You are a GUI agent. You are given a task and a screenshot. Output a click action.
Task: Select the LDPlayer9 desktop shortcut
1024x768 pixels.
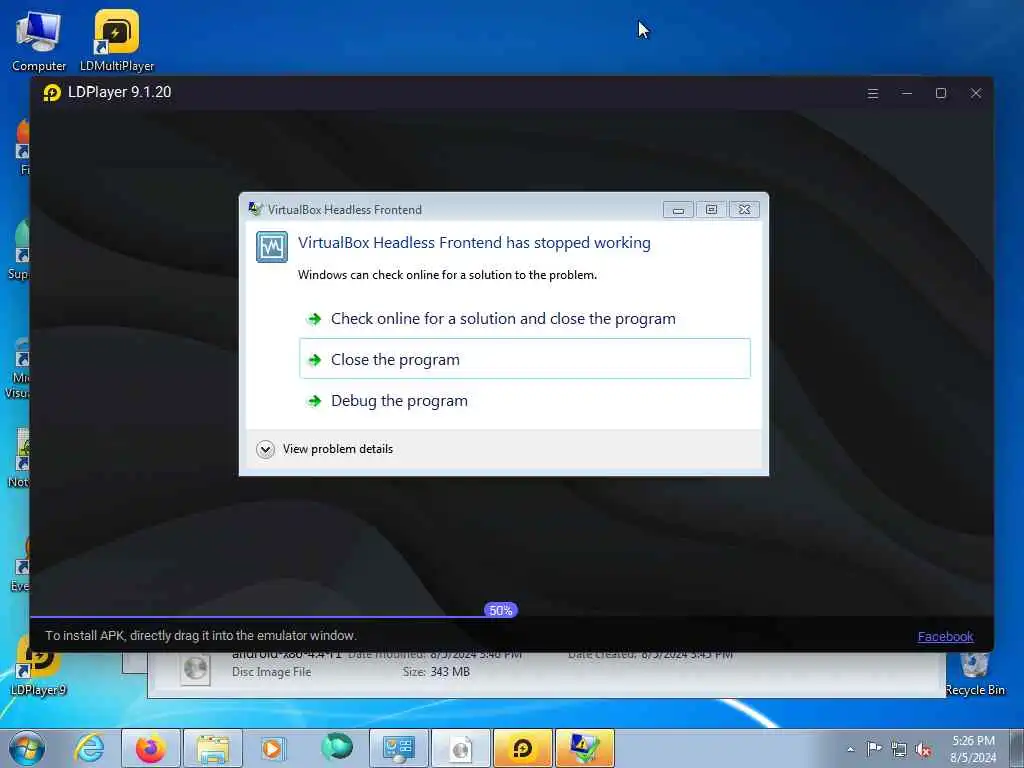[x=39, y=666]
